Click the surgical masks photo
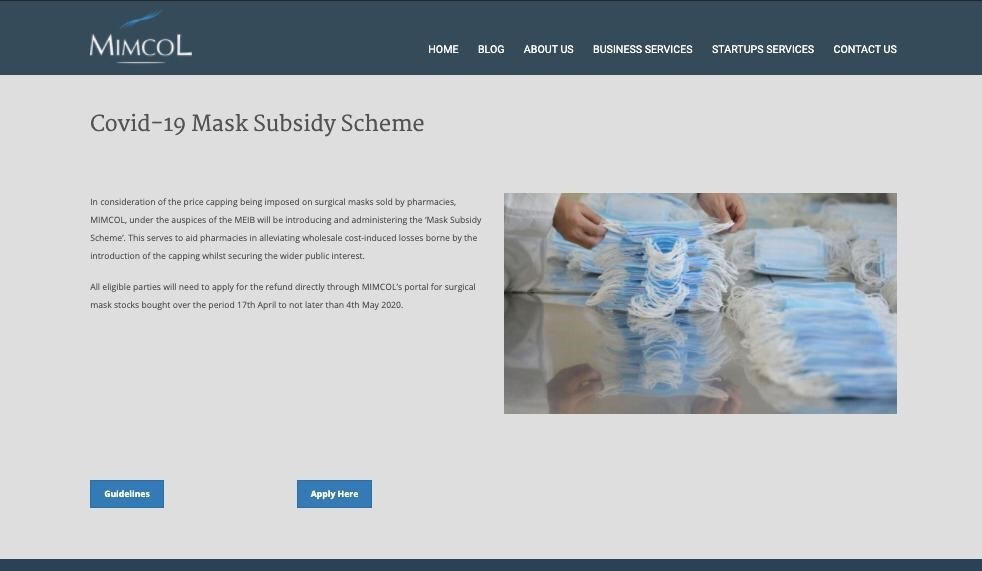Screen dimensions: 982x571 pos(700,303)
